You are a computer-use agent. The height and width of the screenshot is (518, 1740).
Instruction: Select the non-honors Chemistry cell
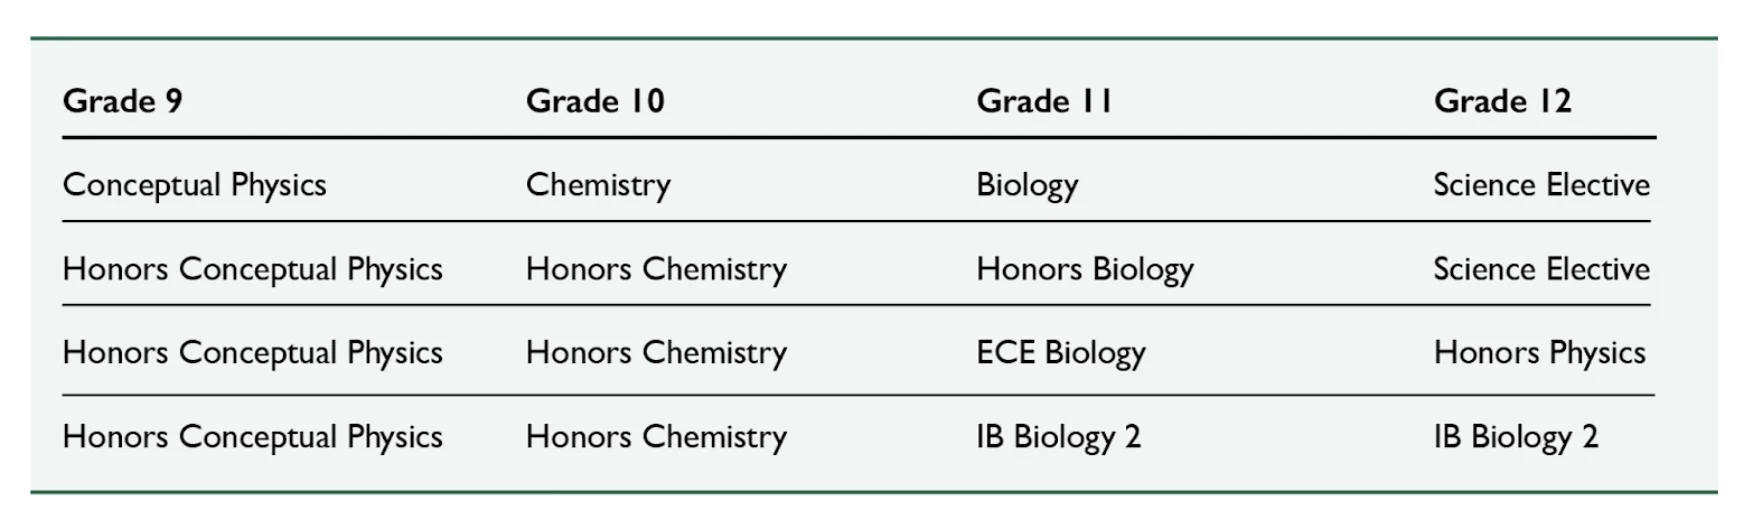pyautogui.click(x=598, y=185)
